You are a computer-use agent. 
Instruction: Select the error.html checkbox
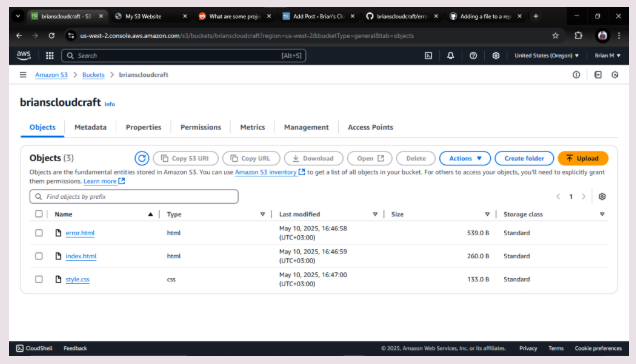39,233
